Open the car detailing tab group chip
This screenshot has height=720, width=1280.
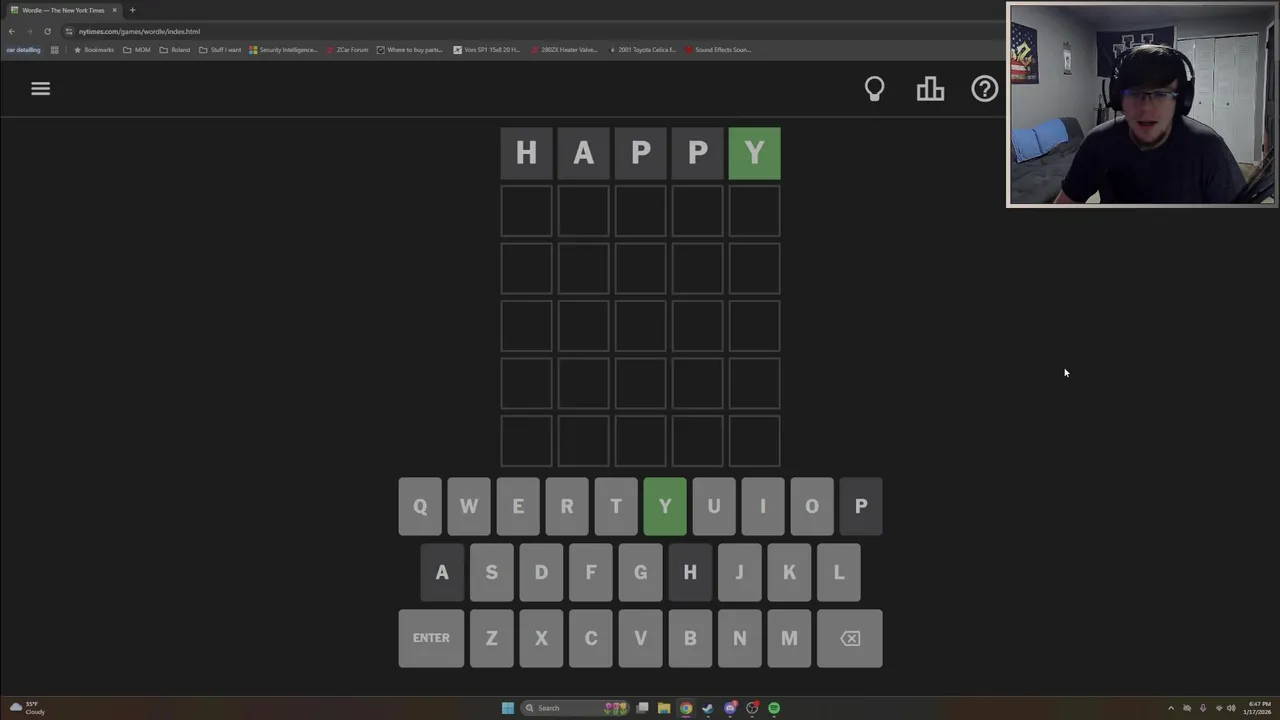point(24,50)
